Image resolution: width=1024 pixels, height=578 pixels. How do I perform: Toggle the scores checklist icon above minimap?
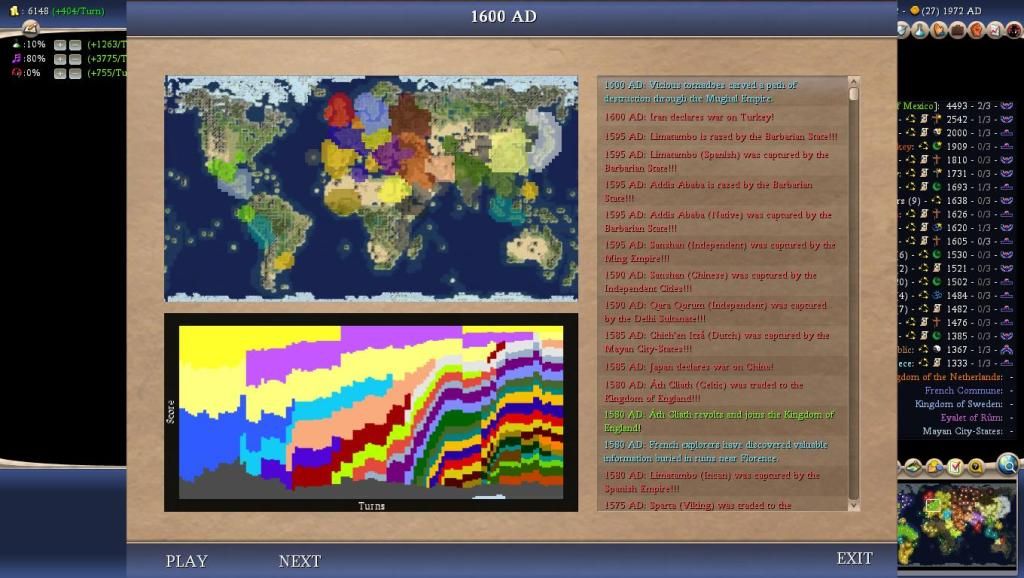955,467
